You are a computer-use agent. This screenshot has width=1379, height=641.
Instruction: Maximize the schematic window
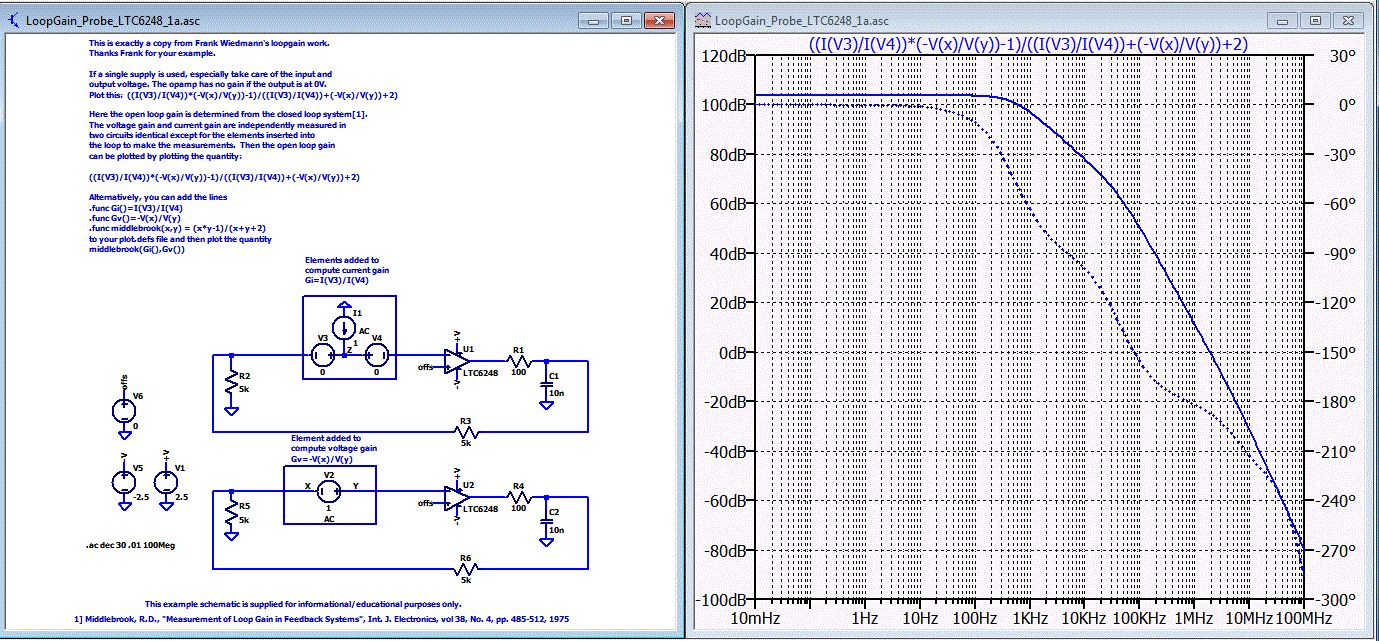click(626, 20)
